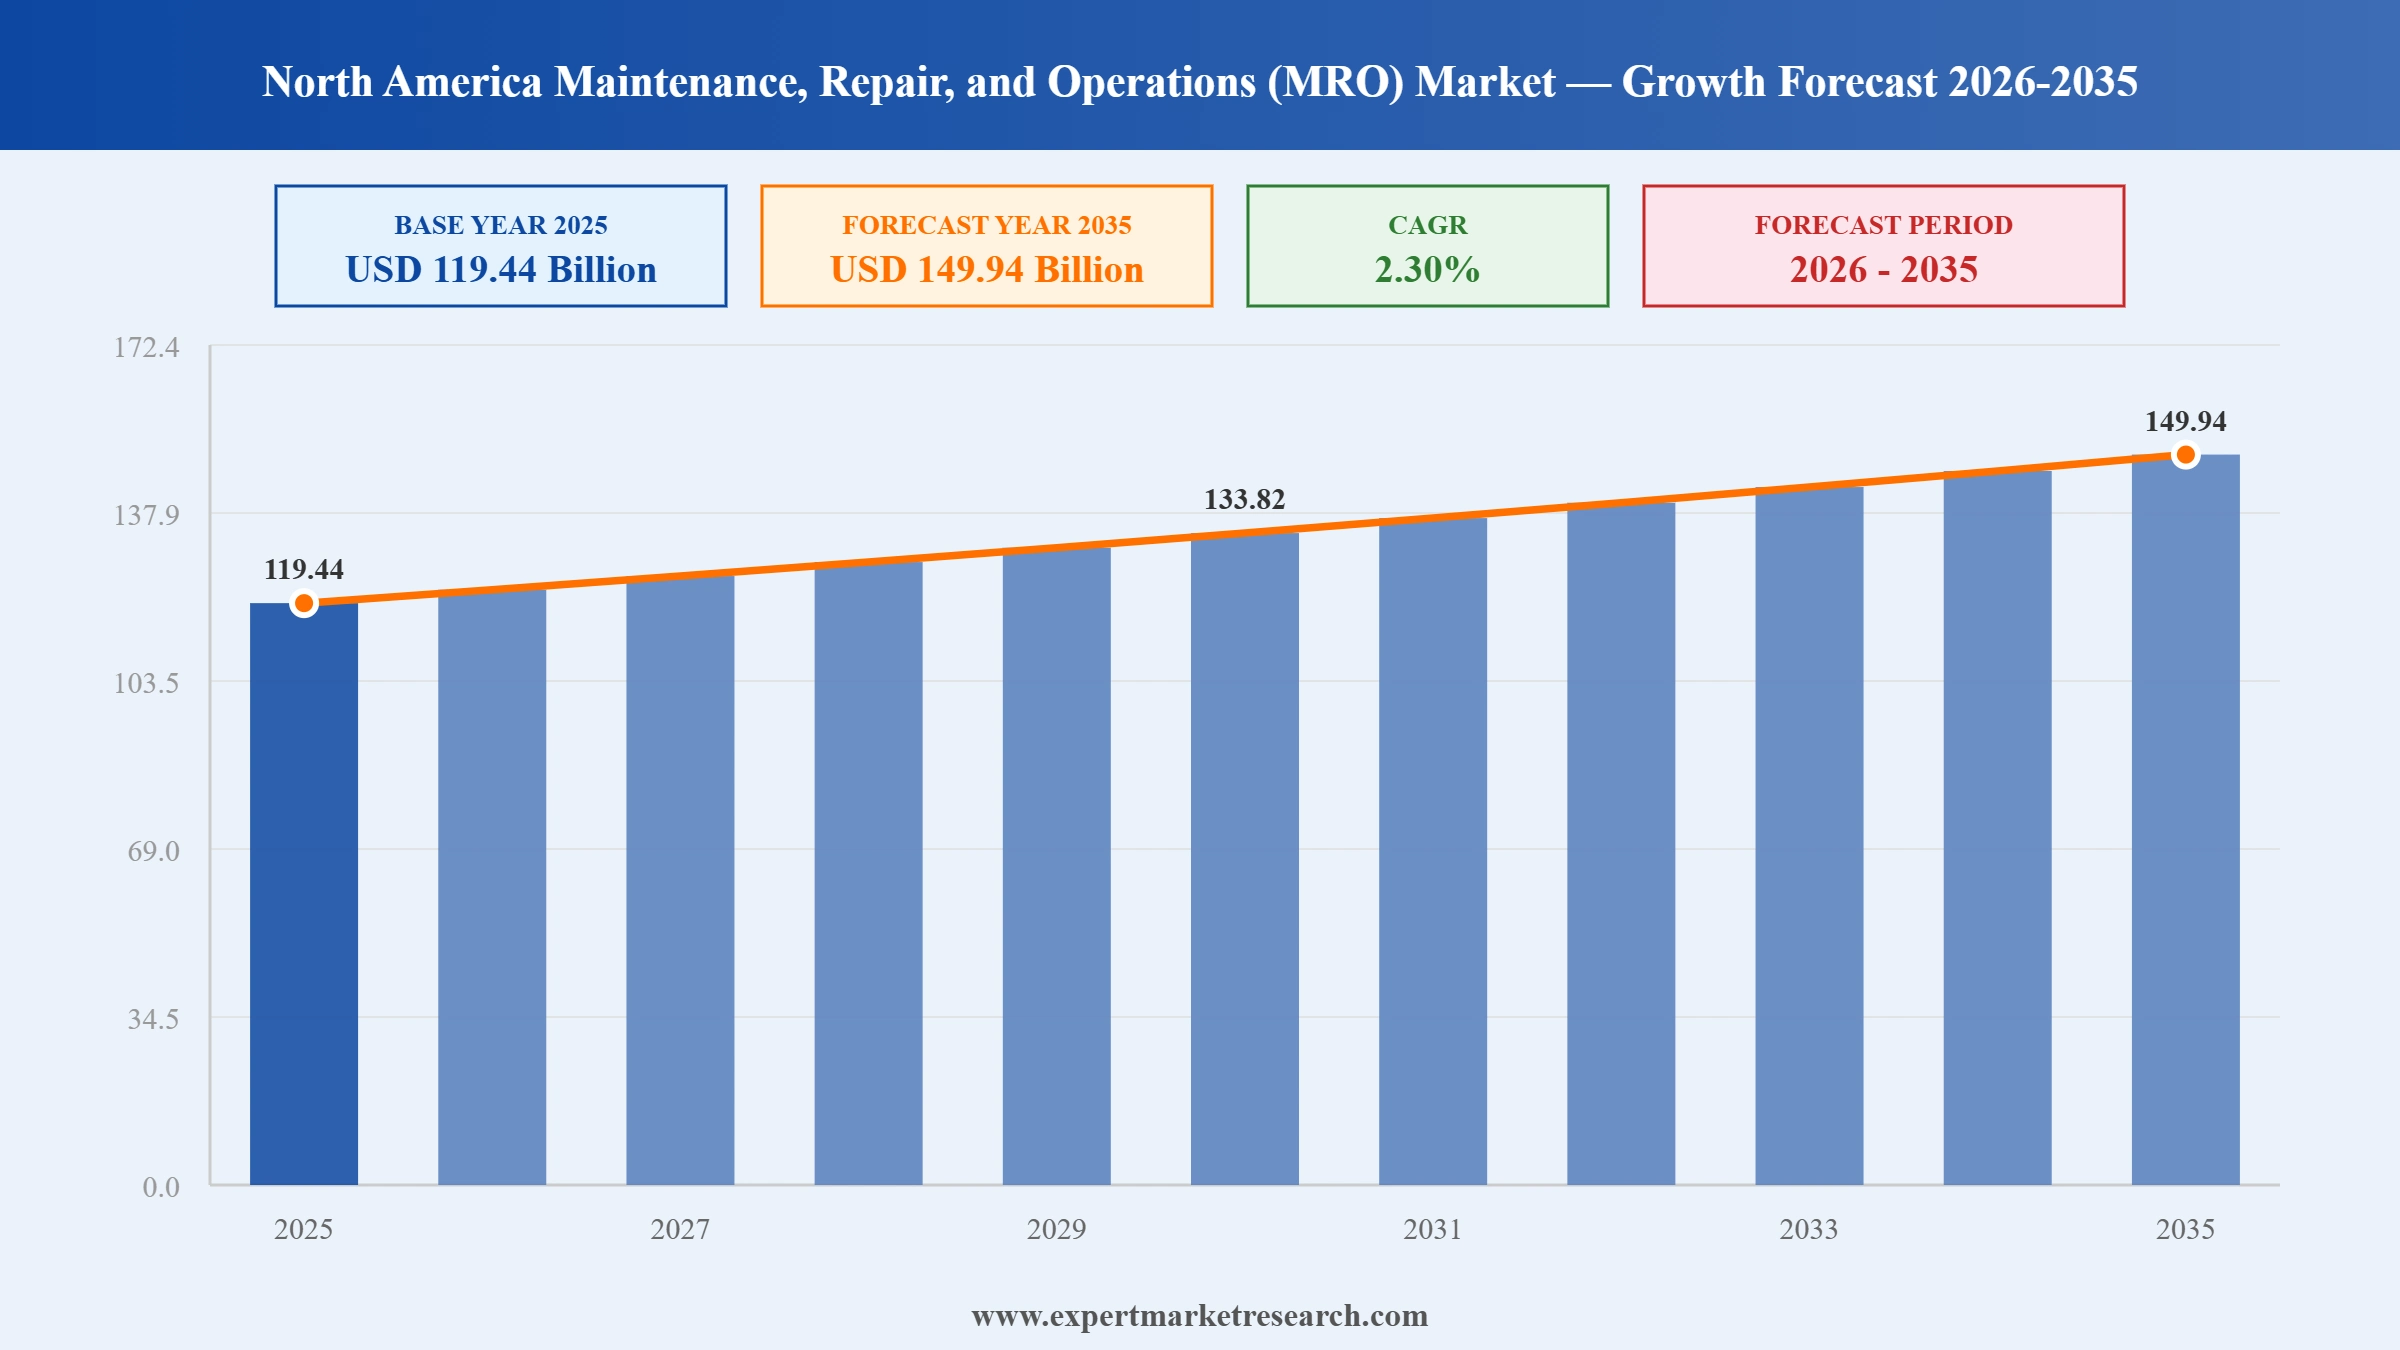Select the dark blue 2025 bar
Viewport: 2400px width, 1350px height.
[x=304, y=894]
